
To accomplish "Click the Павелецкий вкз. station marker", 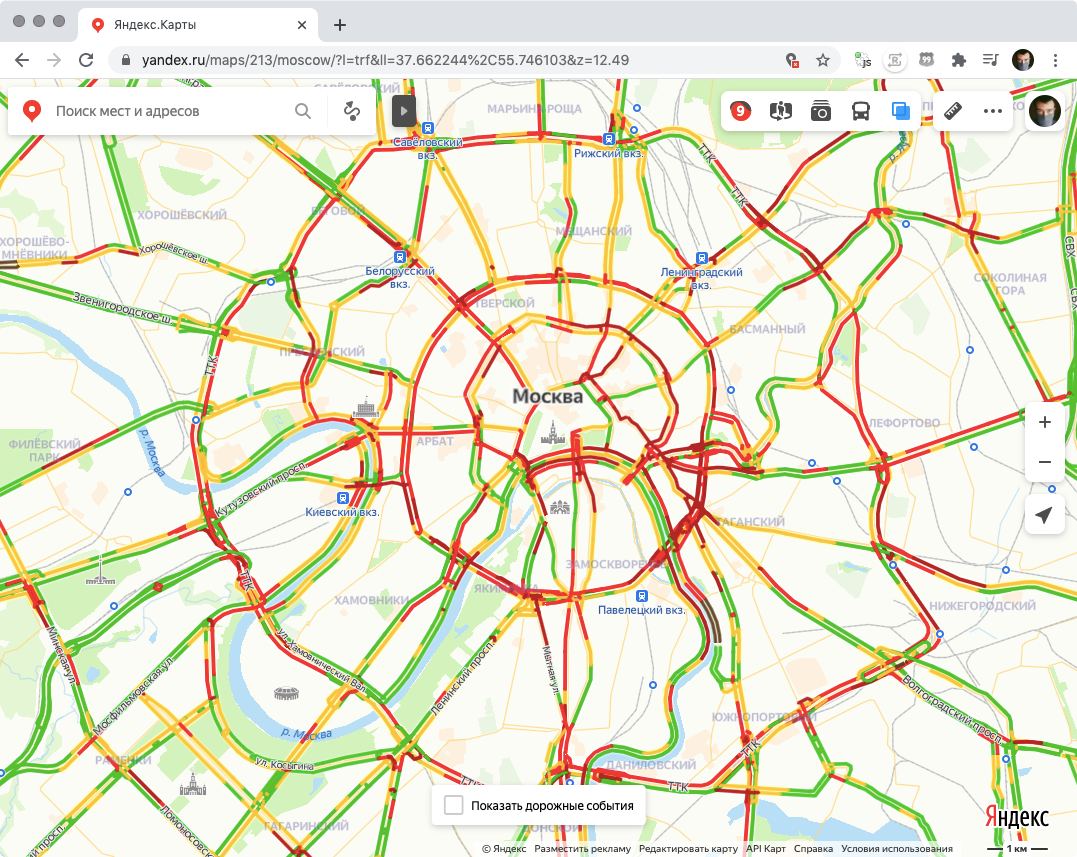I will point(642,595).
